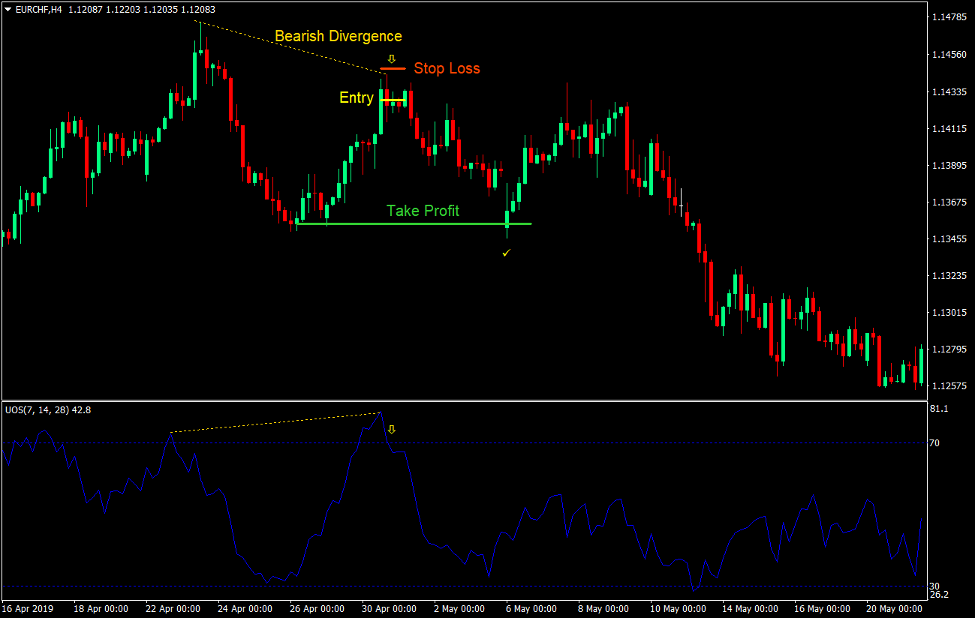Click the Entry text annotation
Viewport: 977px width, 618px height.
[x=357, y=98]
